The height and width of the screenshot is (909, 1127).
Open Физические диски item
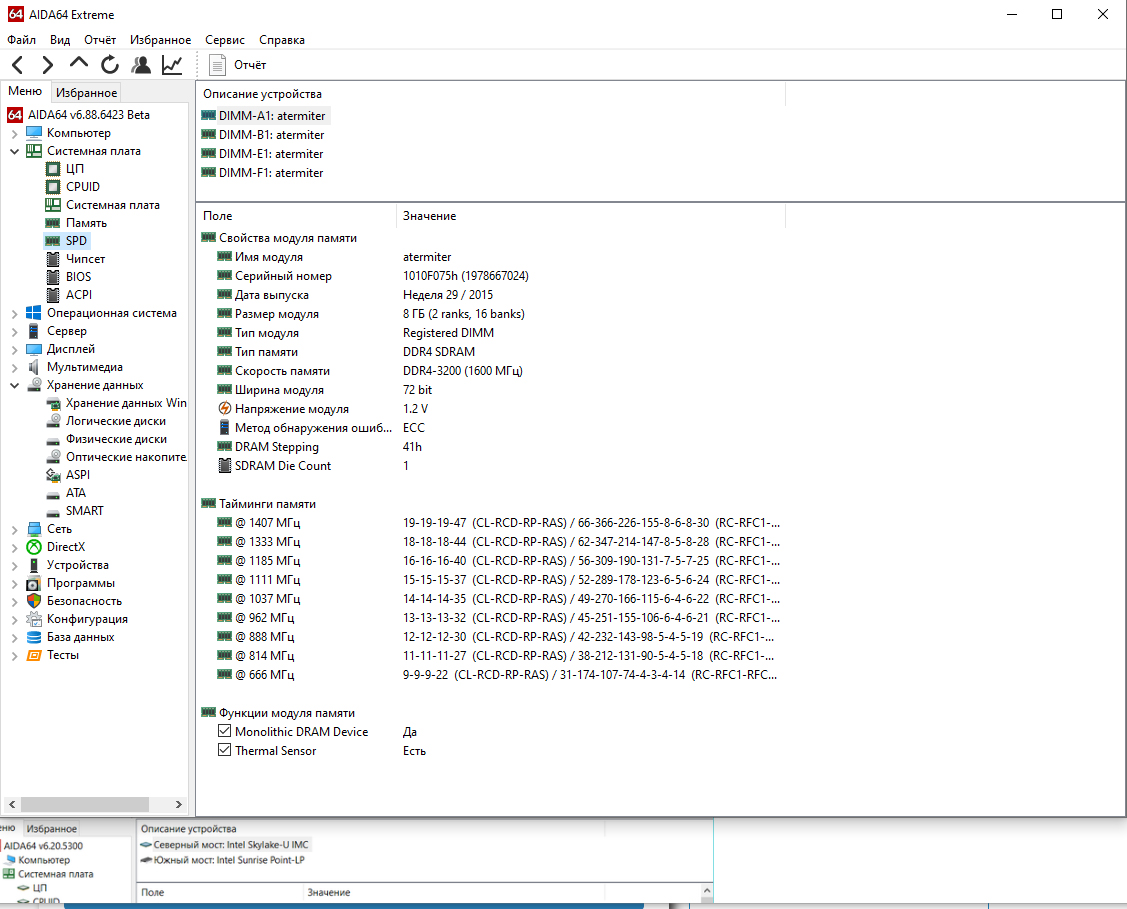click(x=116, y=439)
